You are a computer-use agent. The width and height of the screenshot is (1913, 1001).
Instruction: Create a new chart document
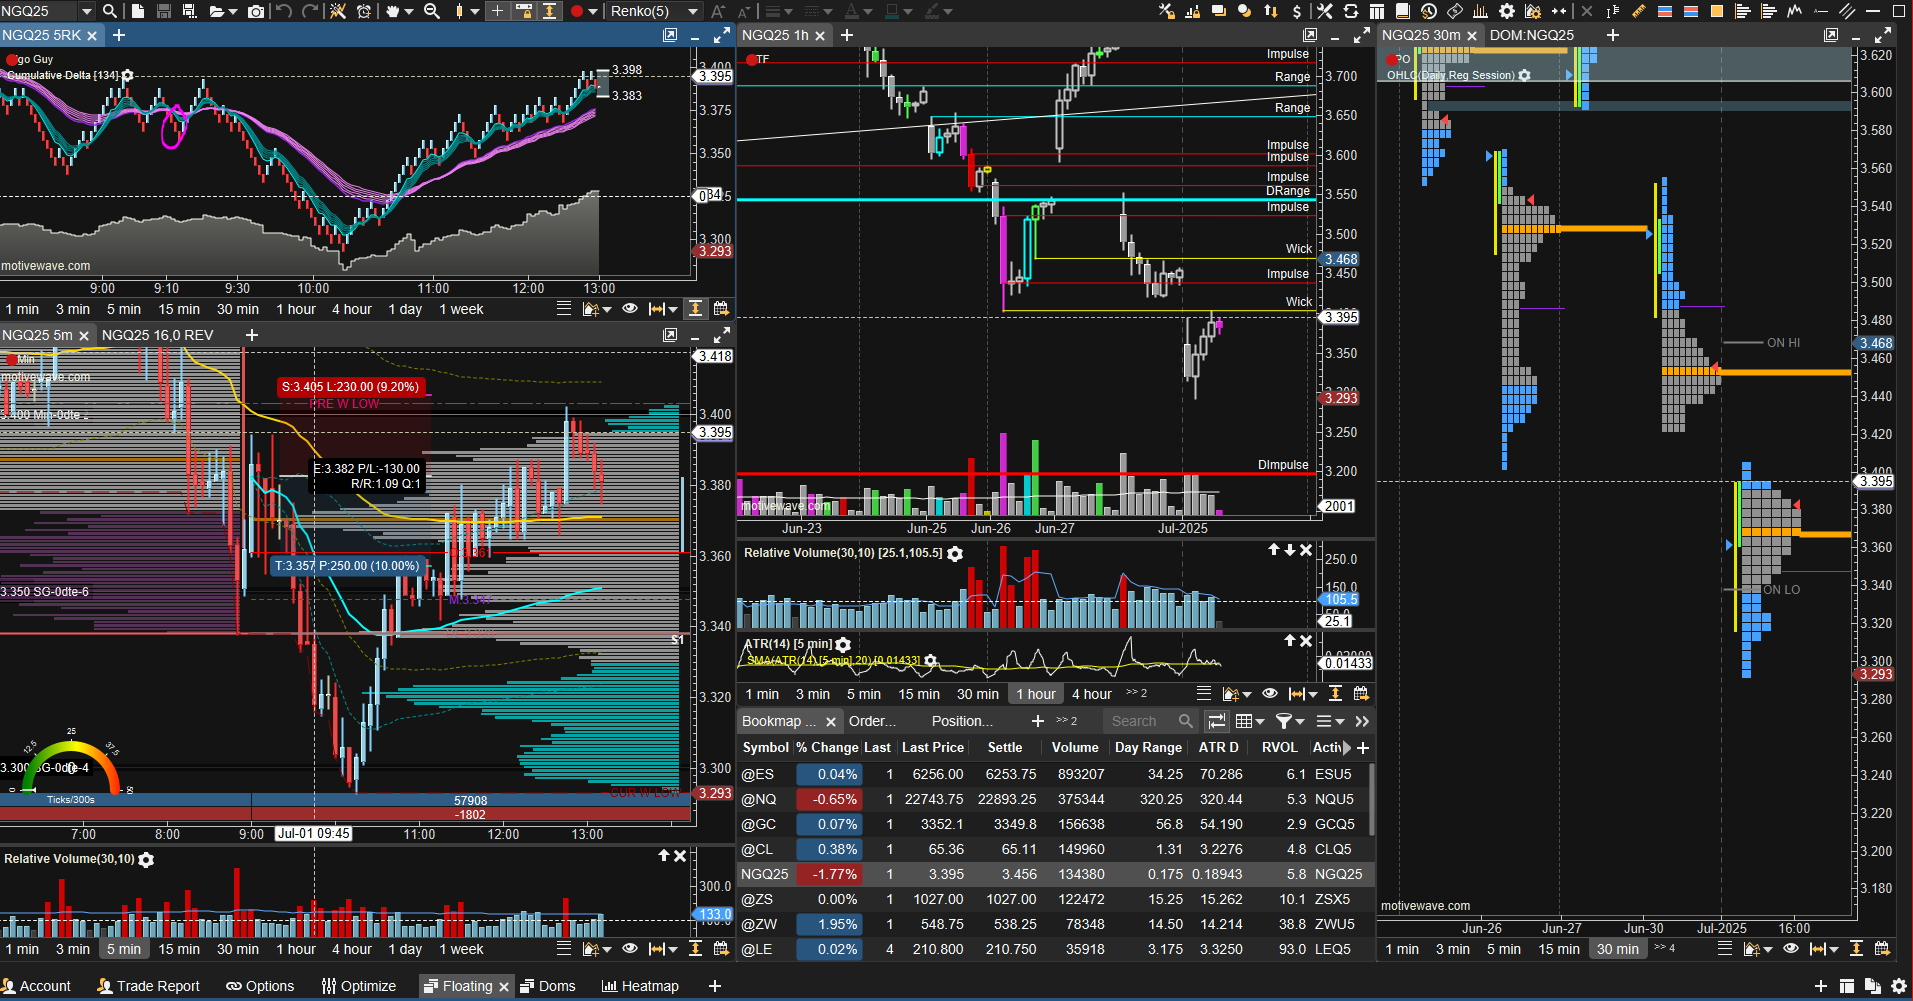tap(138, 11)
